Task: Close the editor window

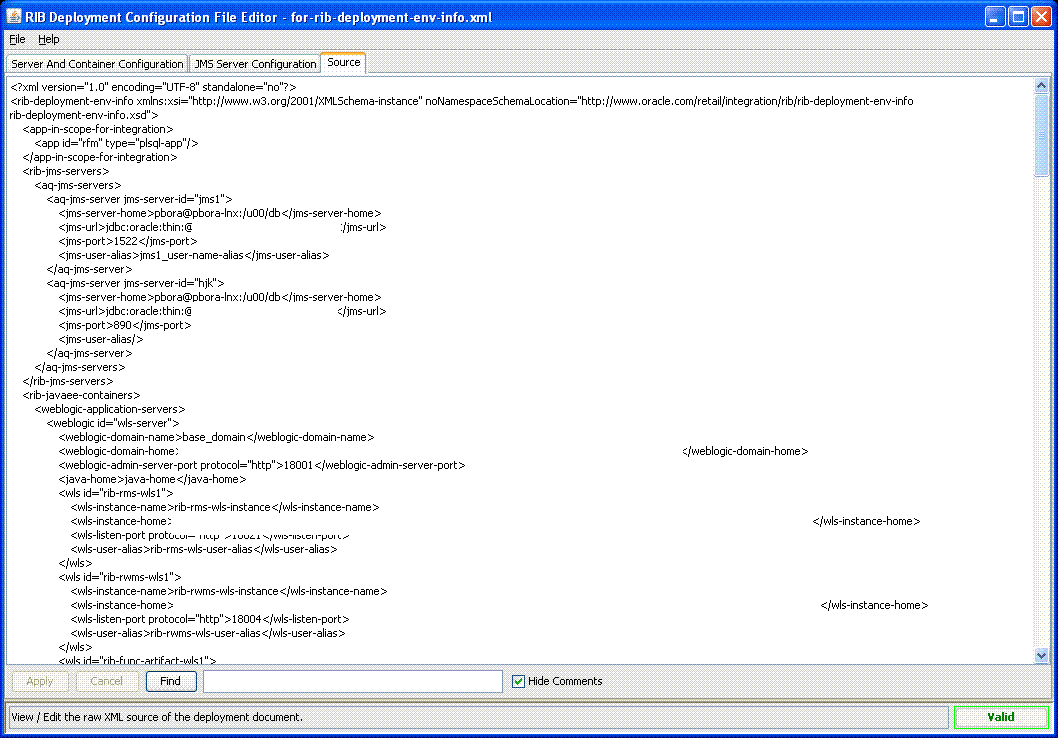Action: pyautogui.click(x=1041, y=17)
